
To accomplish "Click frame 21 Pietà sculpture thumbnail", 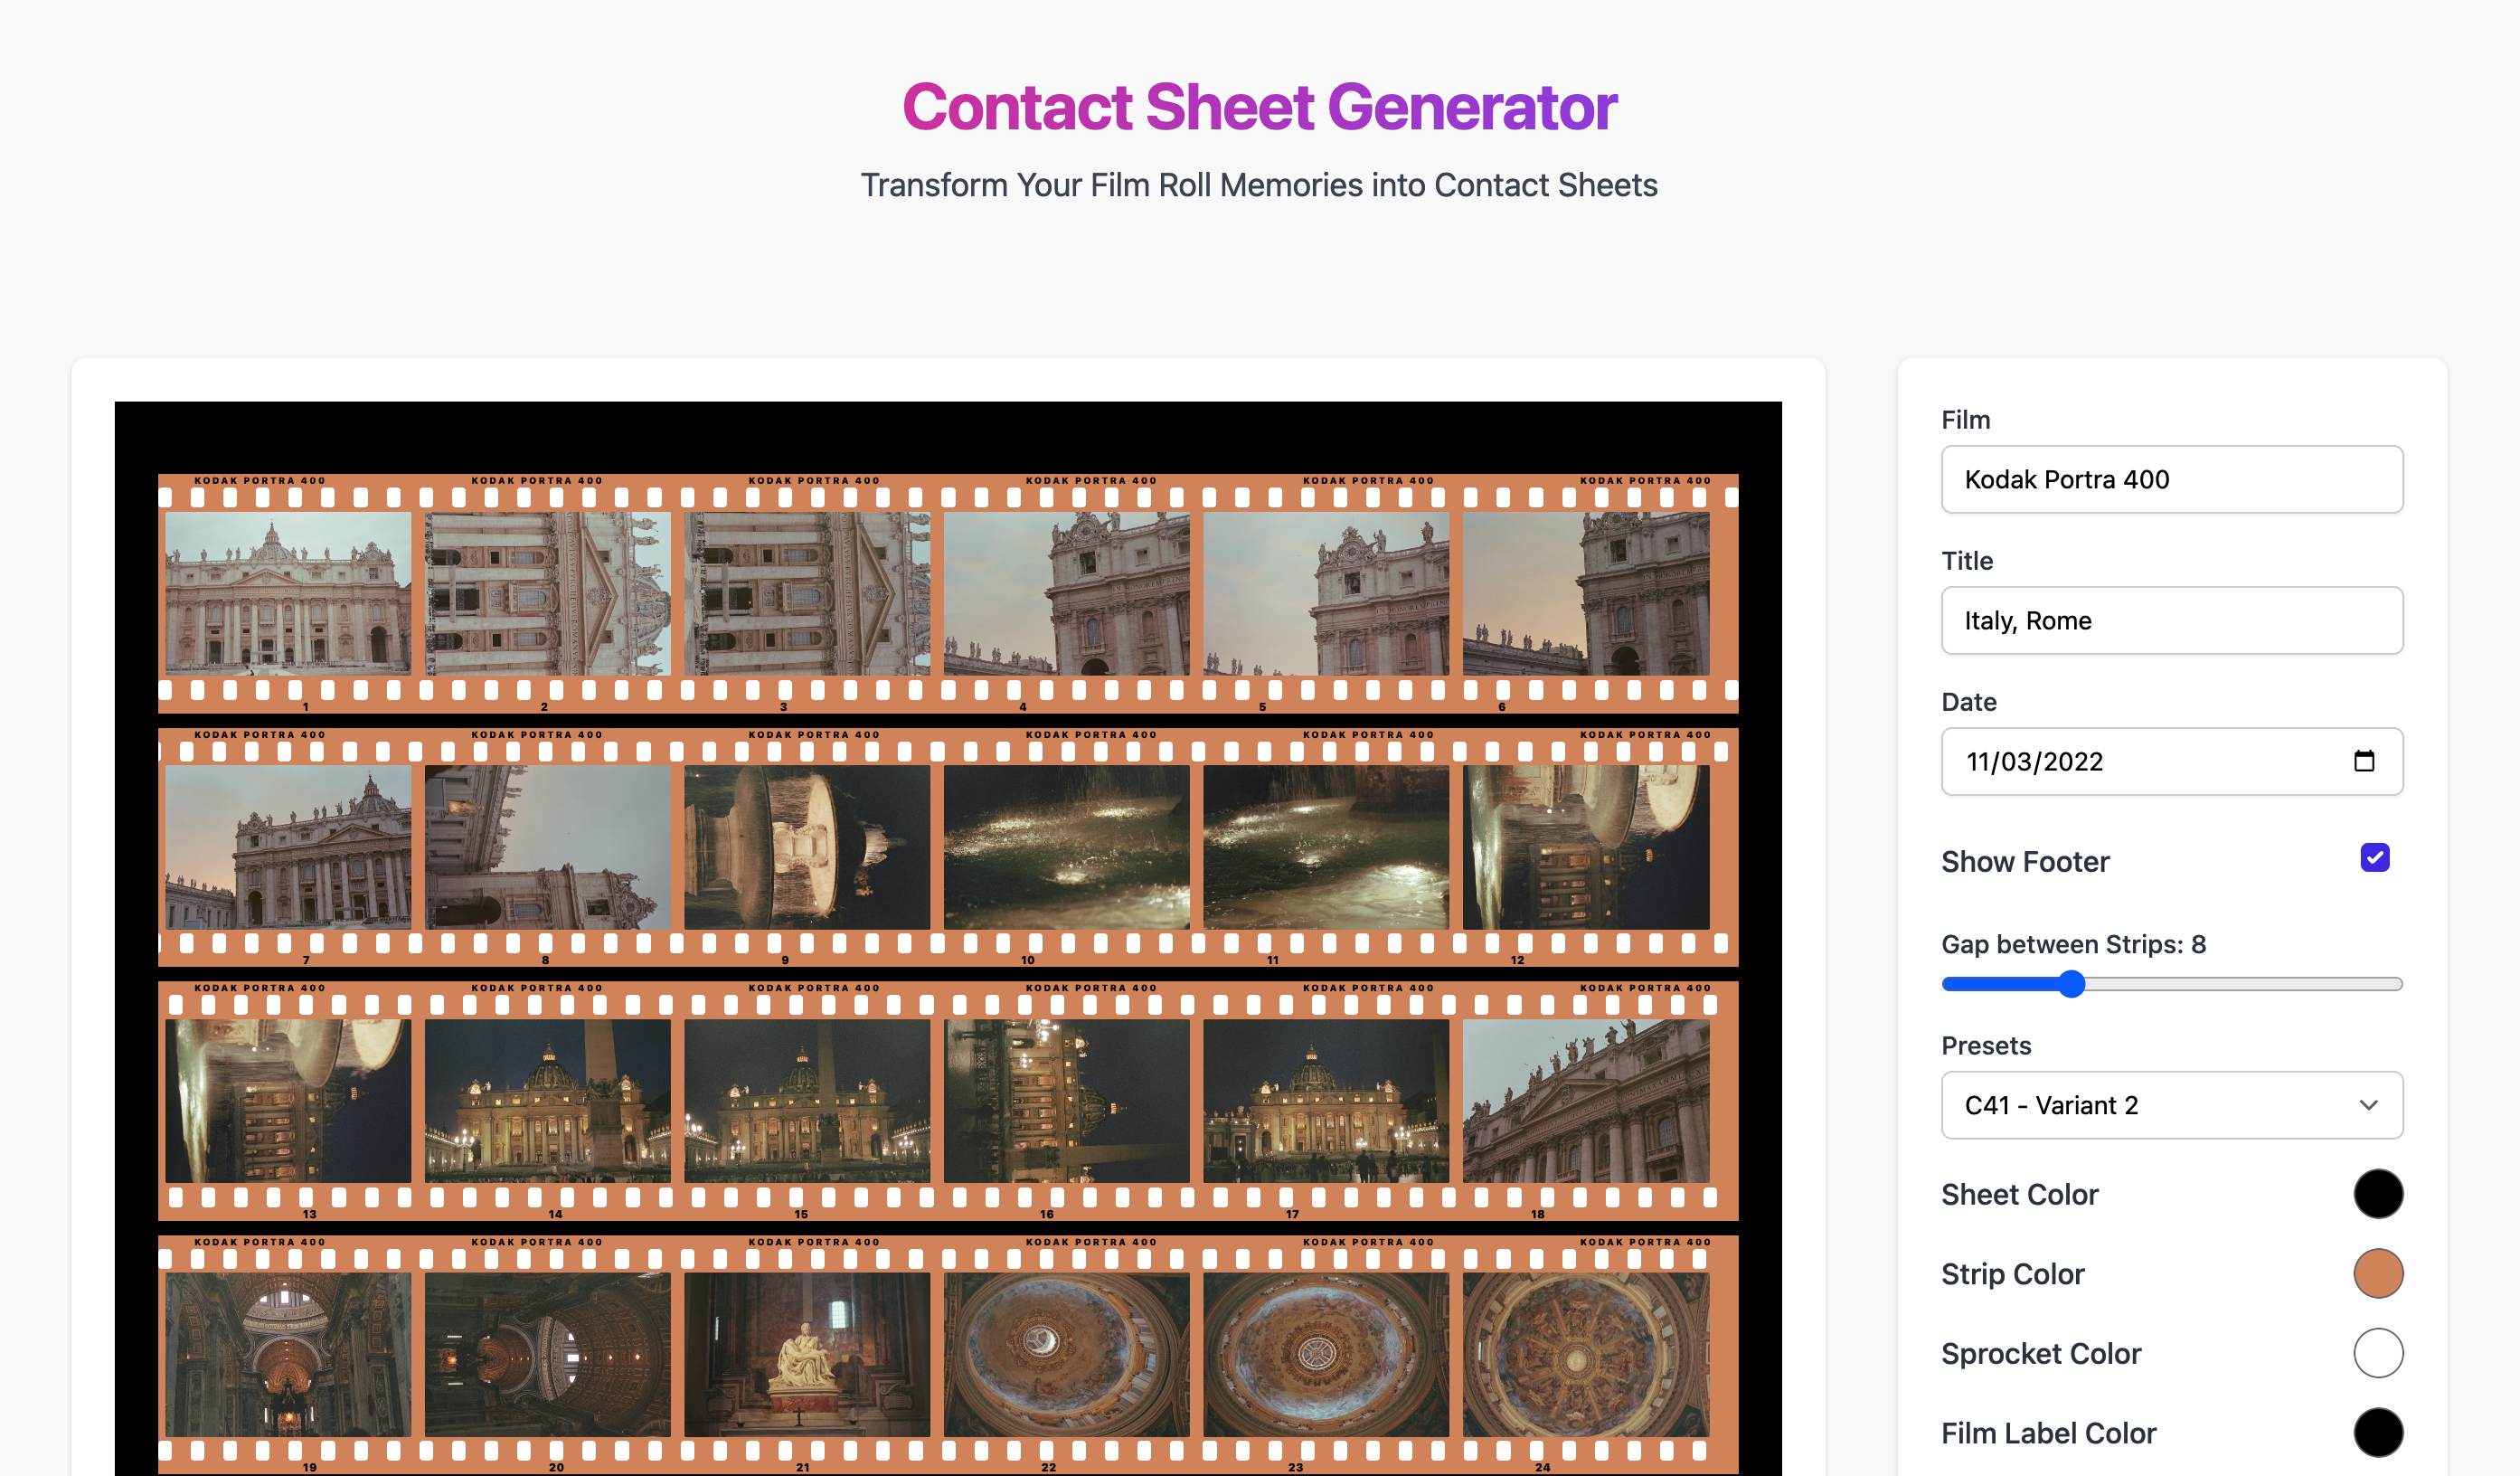I will pyautogui.click(x=806, y=1354).
